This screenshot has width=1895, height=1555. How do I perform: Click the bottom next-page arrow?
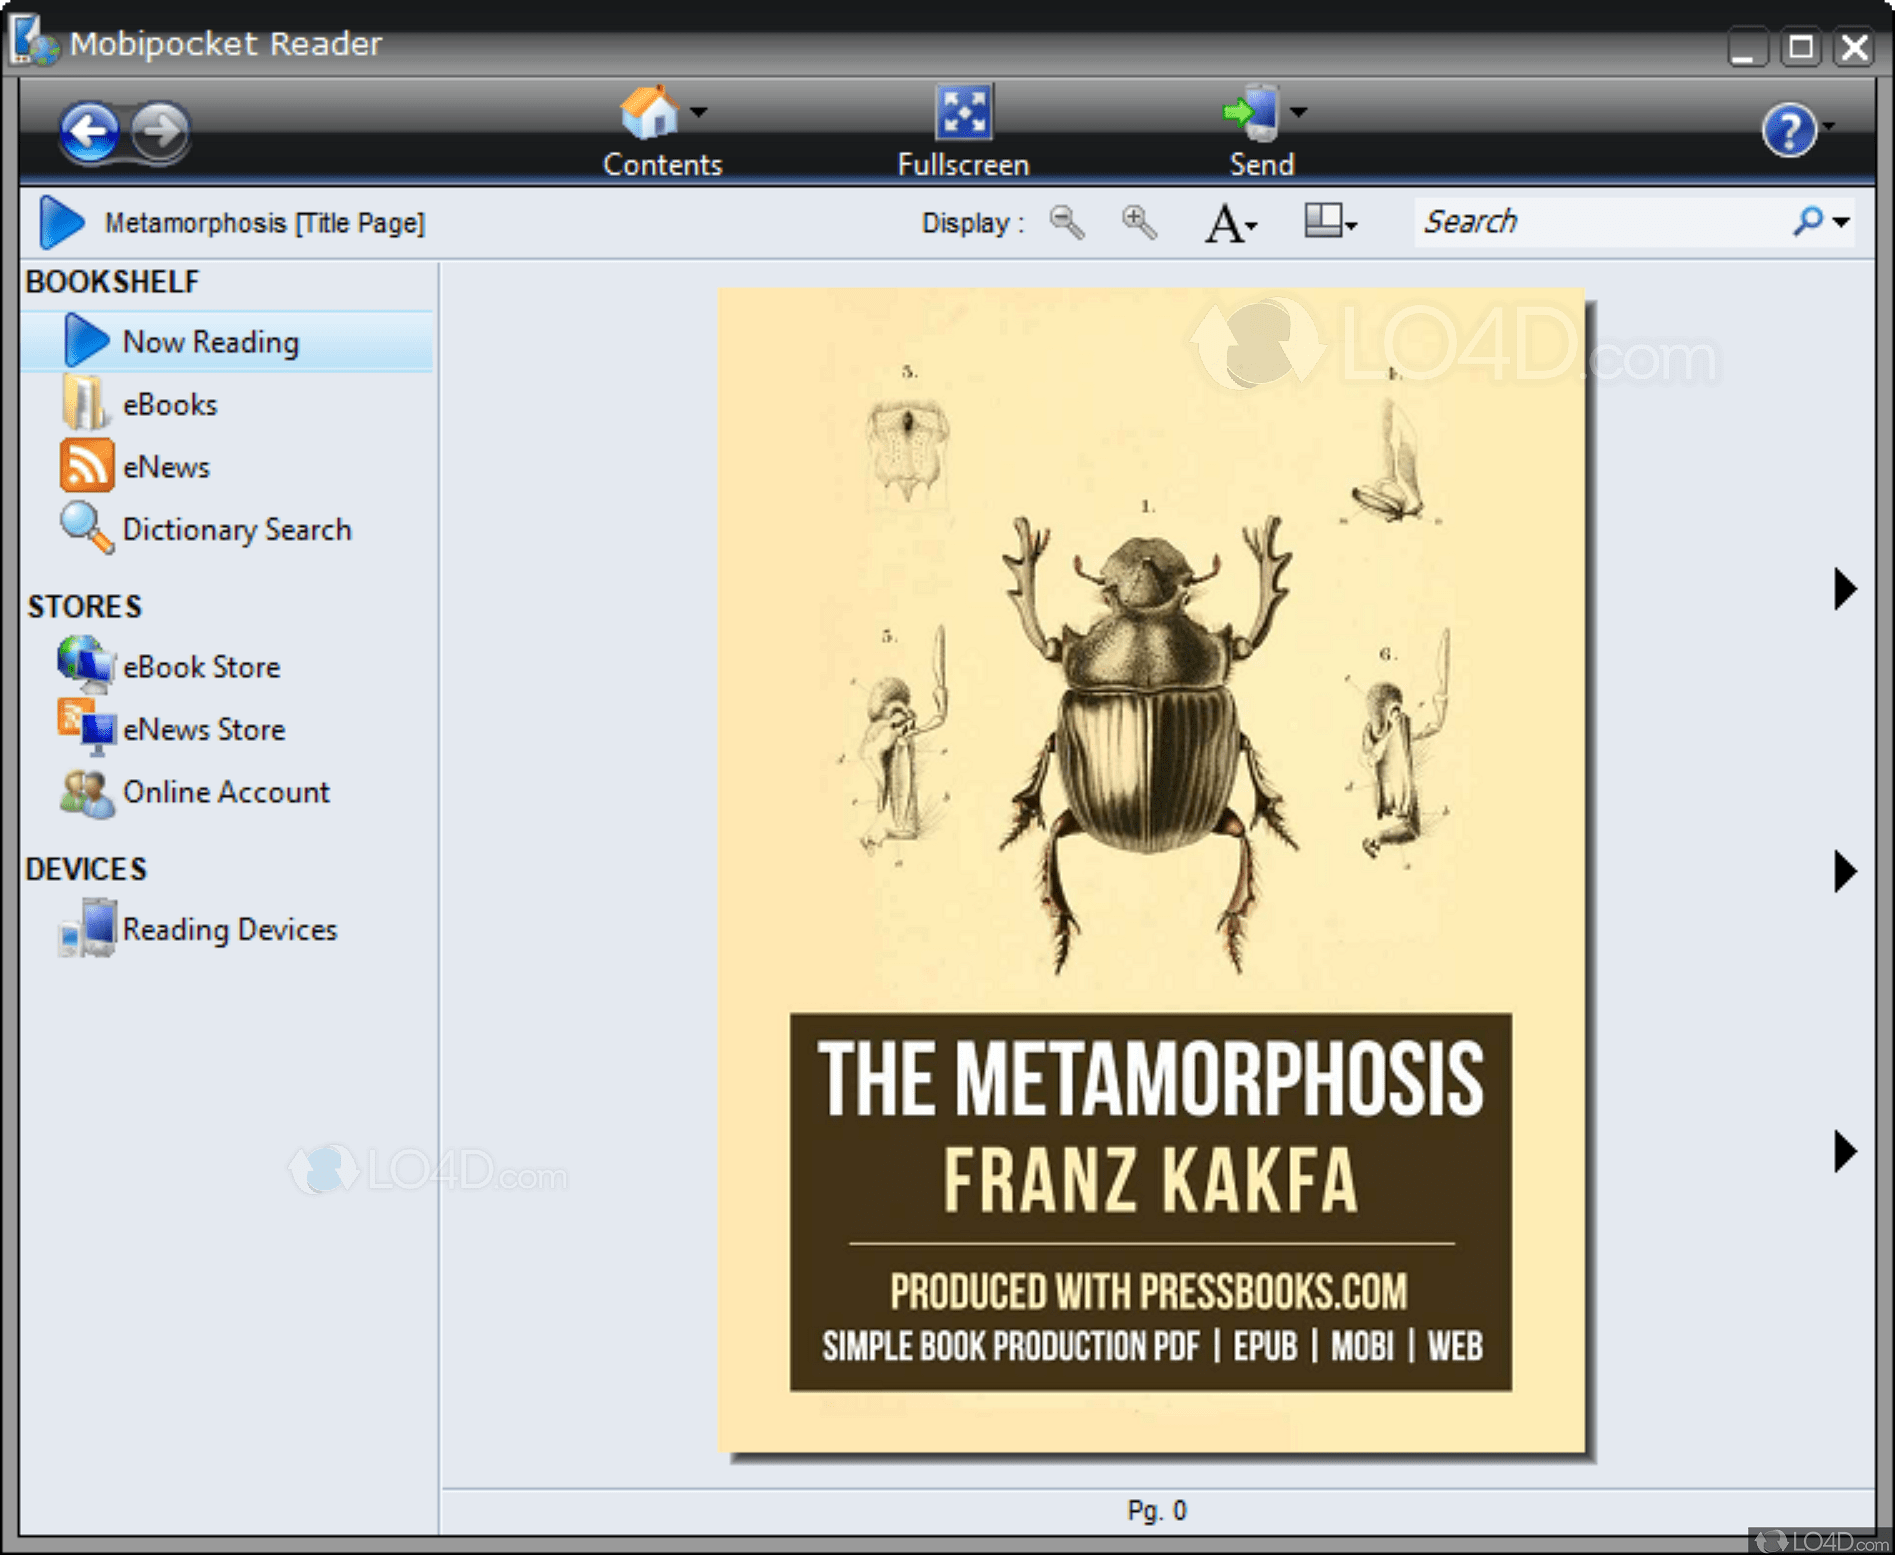1845,1151
